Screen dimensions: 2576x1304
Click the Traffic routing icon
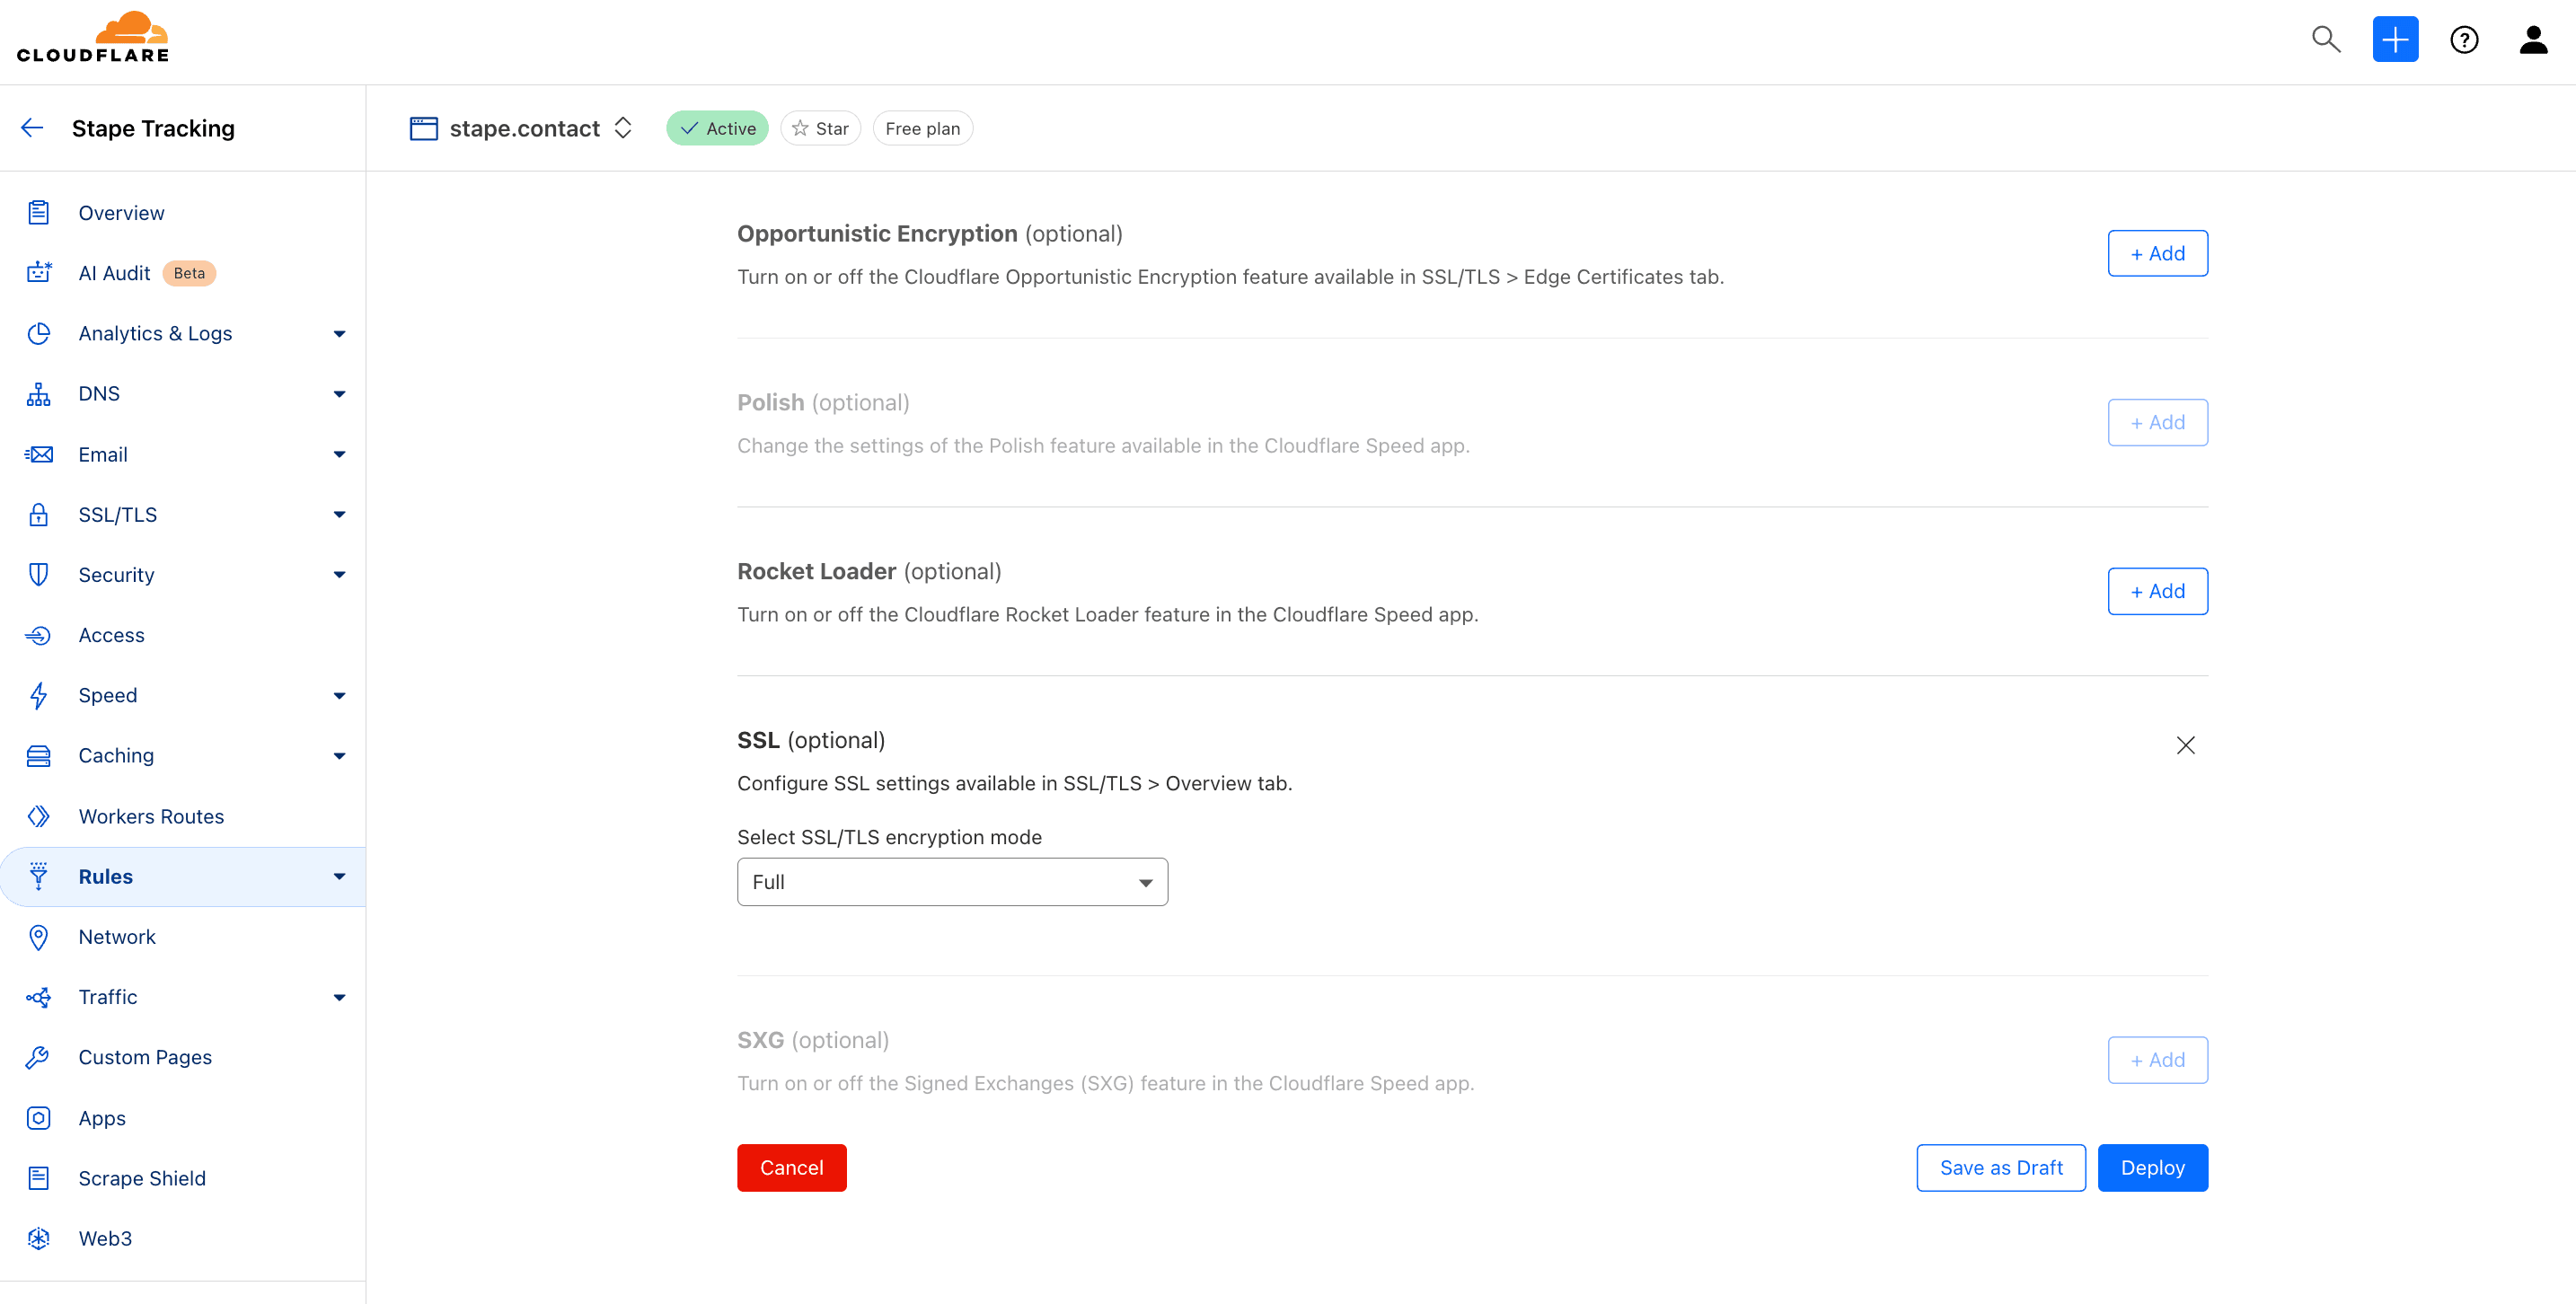pyautogui.click(x=39, y=997)
